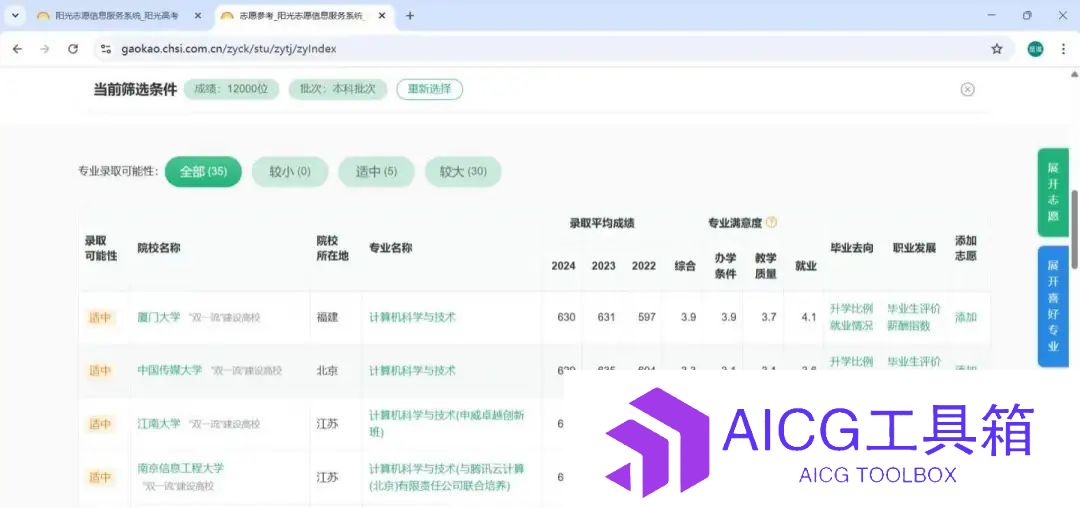The image size is (1080, 508).
Task: Click the 批次：本科批次 filter tag
Action: pos(338,89)
